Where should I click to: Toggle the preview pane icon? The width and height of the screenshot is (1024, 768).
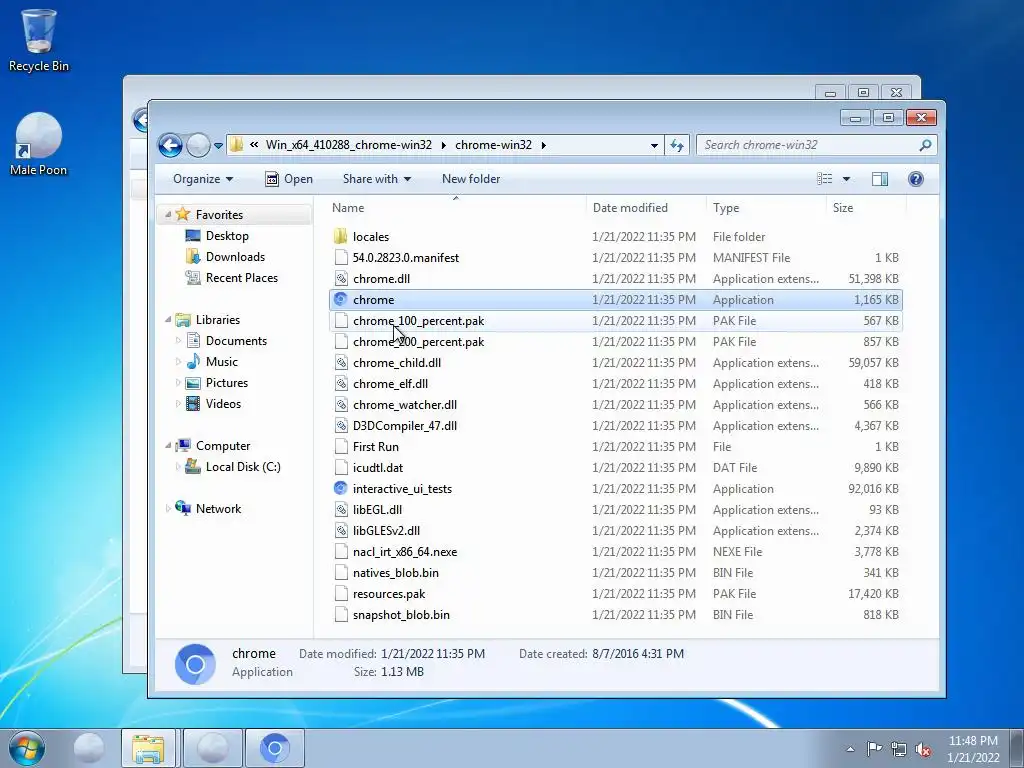click(x=880, y=179)
